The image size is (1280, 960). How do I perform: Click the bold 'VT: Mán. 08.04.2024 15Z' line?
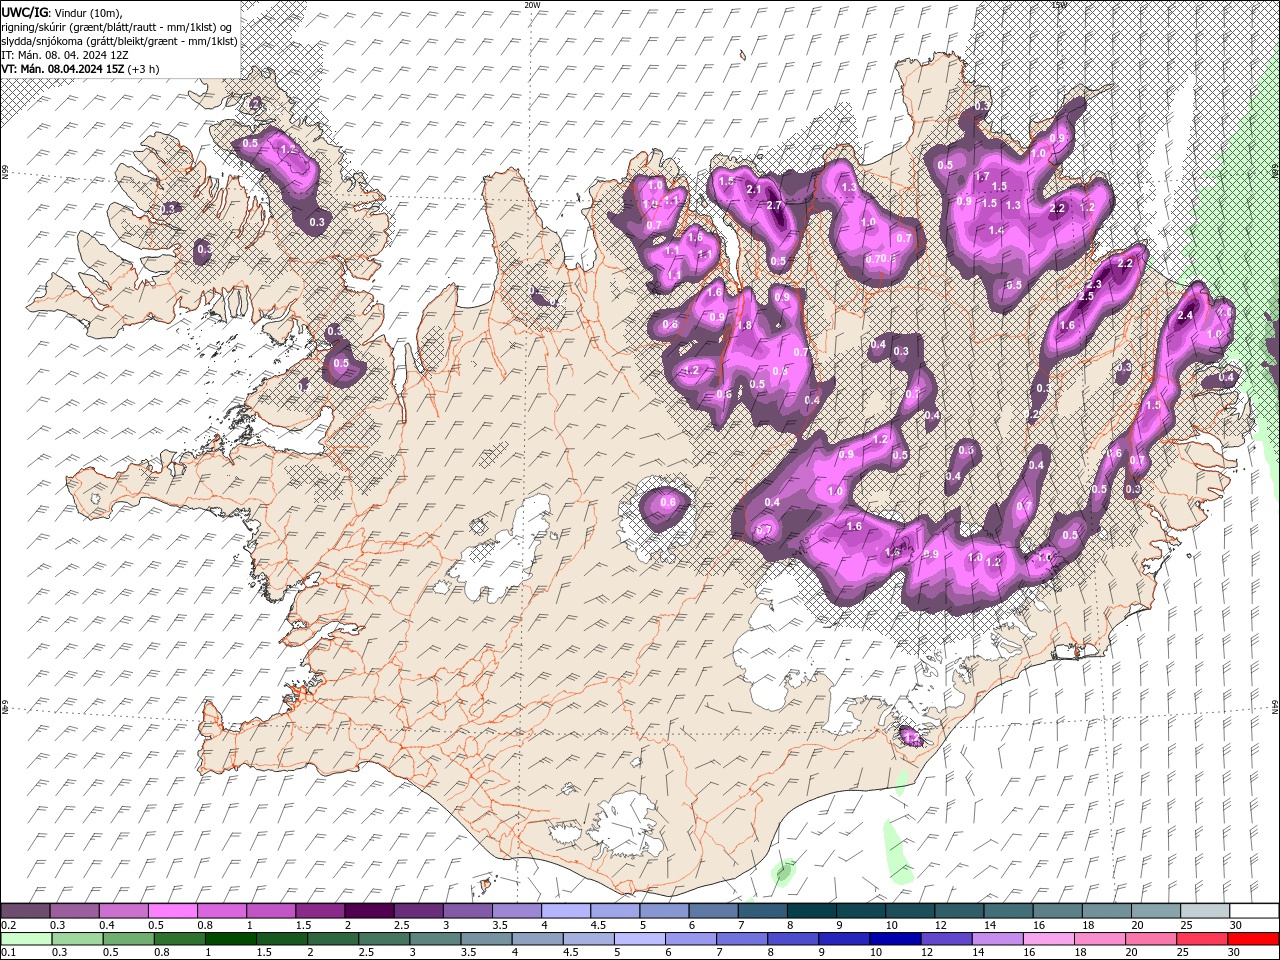(62, 69)
